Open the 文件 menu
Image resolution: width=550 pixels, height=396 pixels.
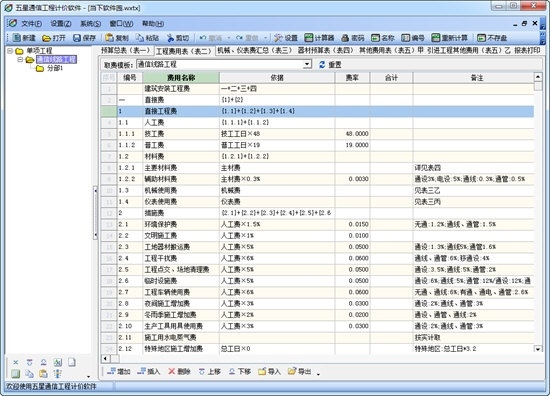[31, 24]
